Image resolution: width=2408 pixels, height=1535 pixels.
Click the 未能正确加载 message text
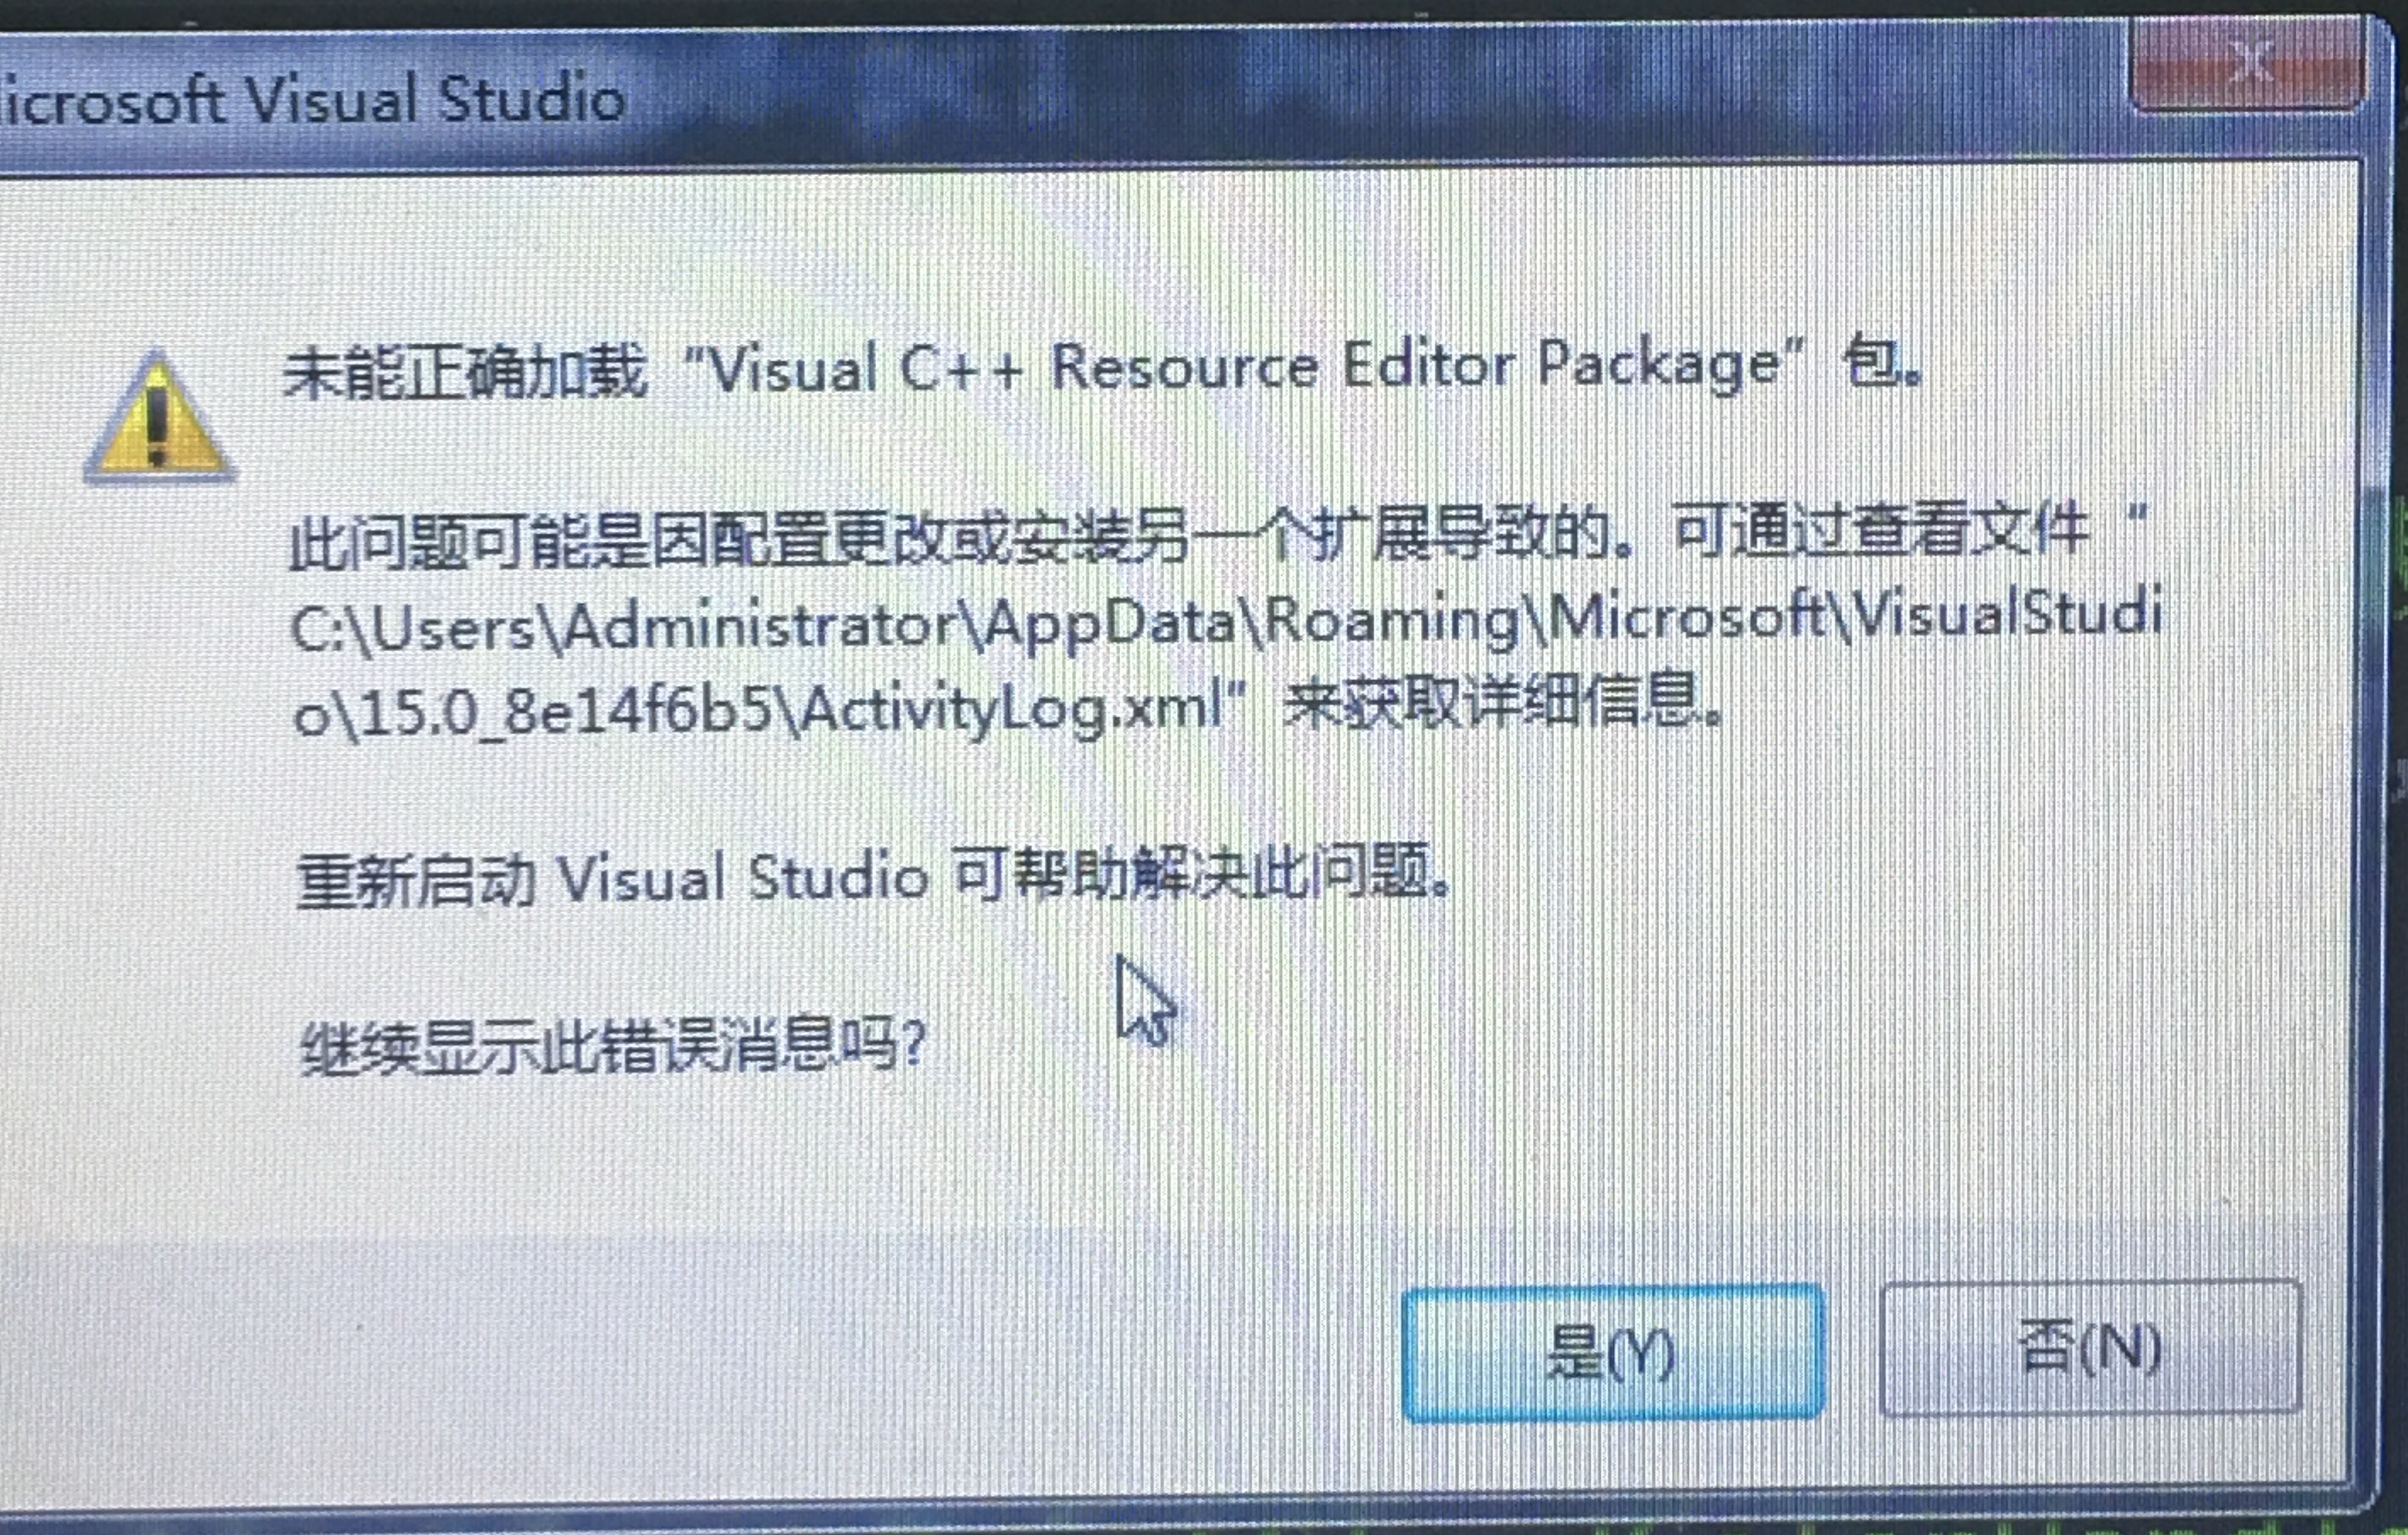466,372
